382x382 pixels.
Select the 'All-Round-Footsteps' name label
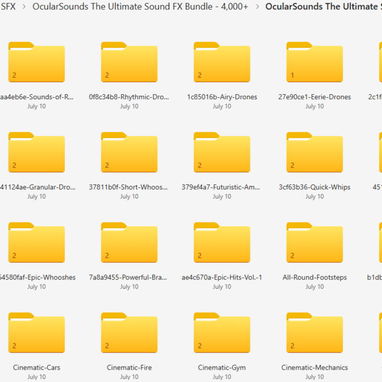[x=315, y=277]
